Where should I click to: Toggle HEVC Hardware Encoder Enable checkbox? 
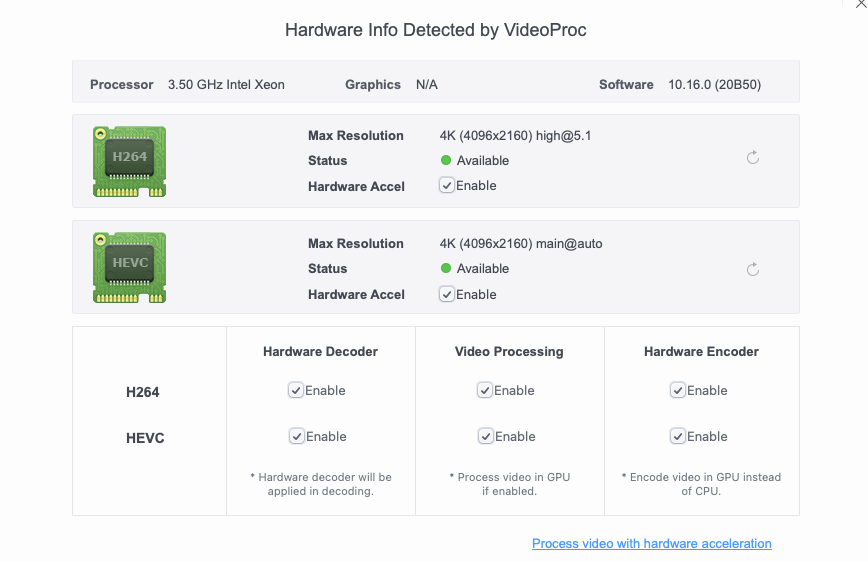678,436
